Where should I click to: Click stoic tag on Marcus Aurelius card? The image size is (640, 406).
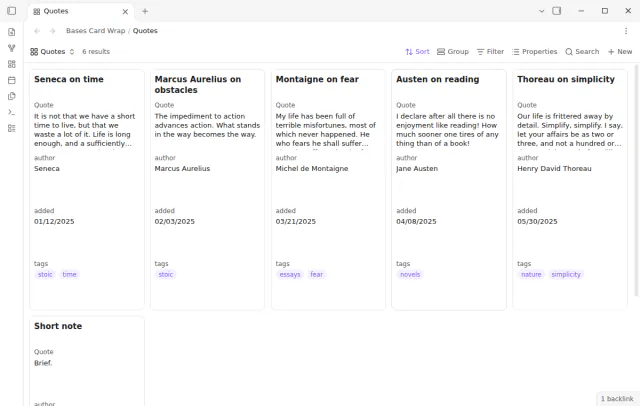point(165,274)
